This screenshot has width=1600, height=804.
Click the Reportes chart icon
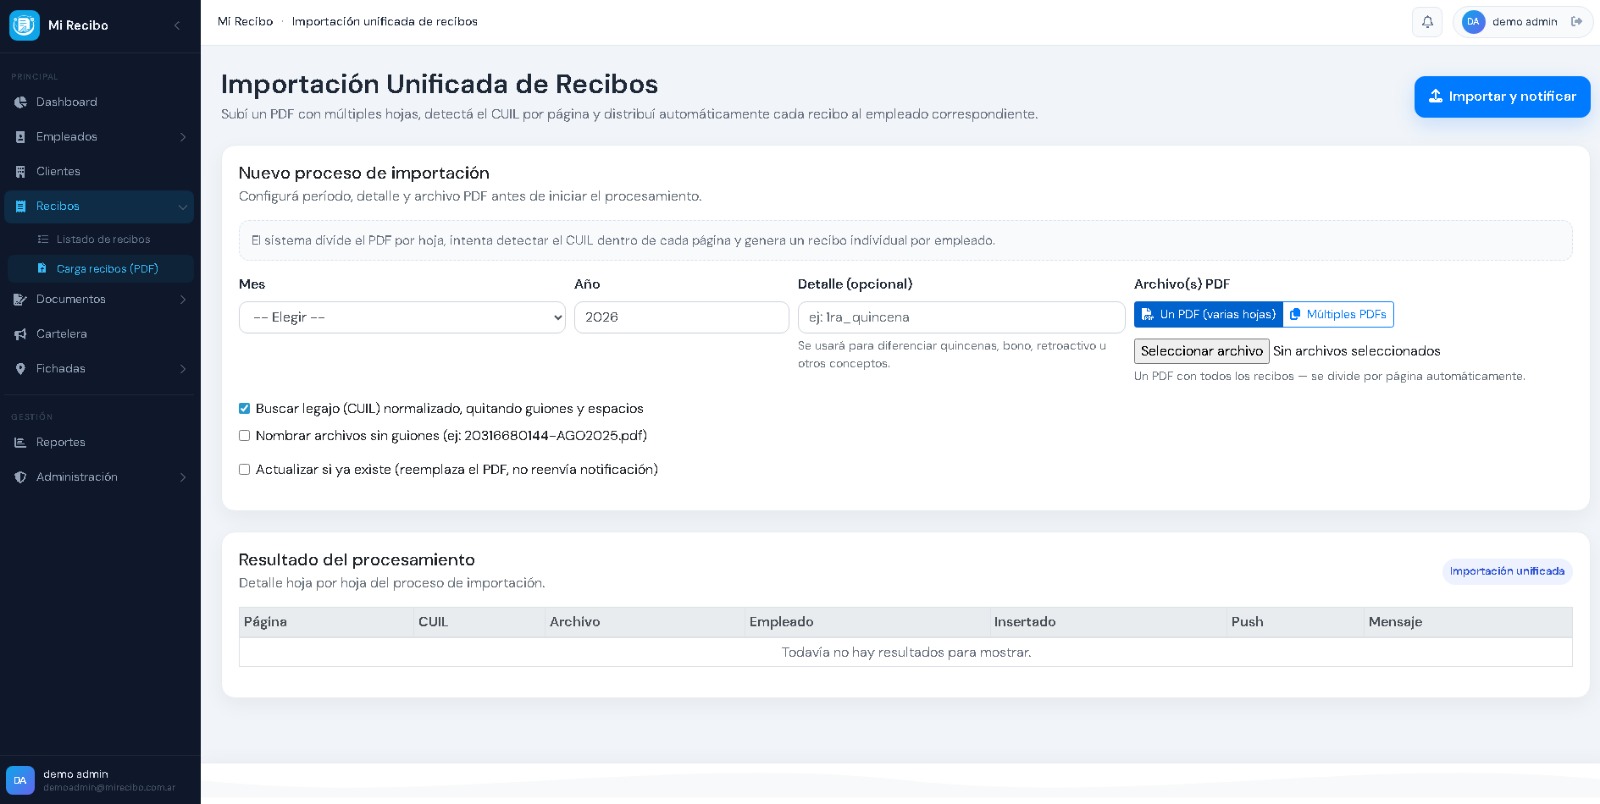pos(20,442)
